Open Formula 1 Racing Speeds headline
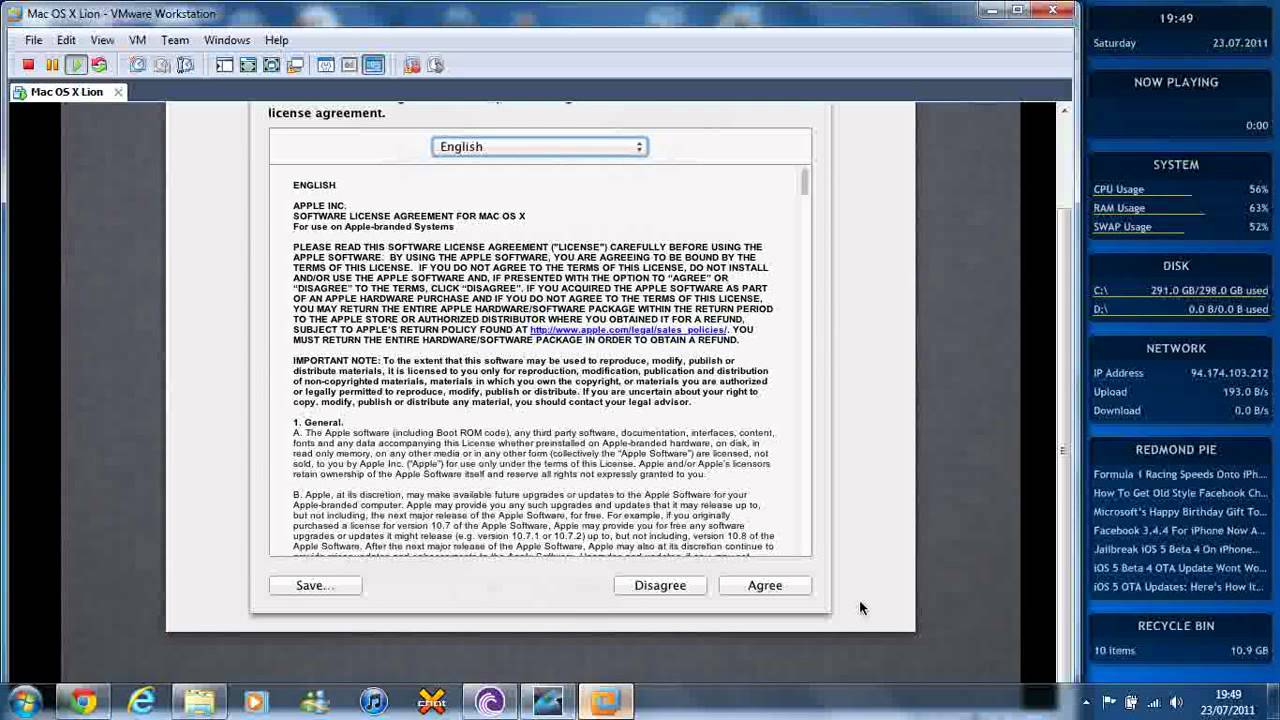Viewport: 1280px width, 720px height. [x=1179, y=475]
